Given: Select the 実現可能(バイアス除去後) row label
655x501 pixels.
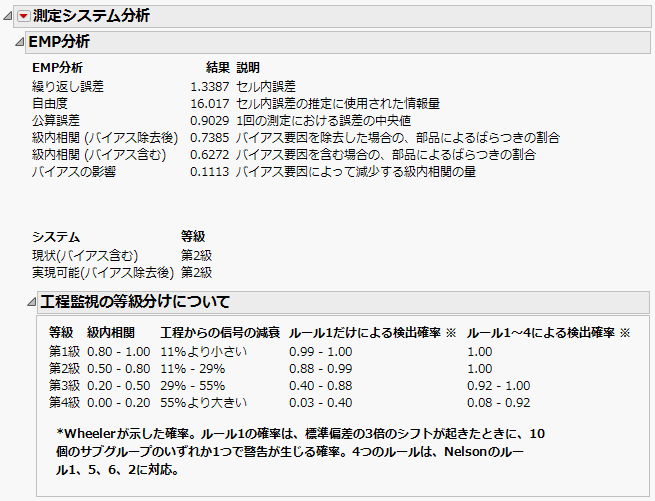Looking at the screenshot, I should coord(103,272).
